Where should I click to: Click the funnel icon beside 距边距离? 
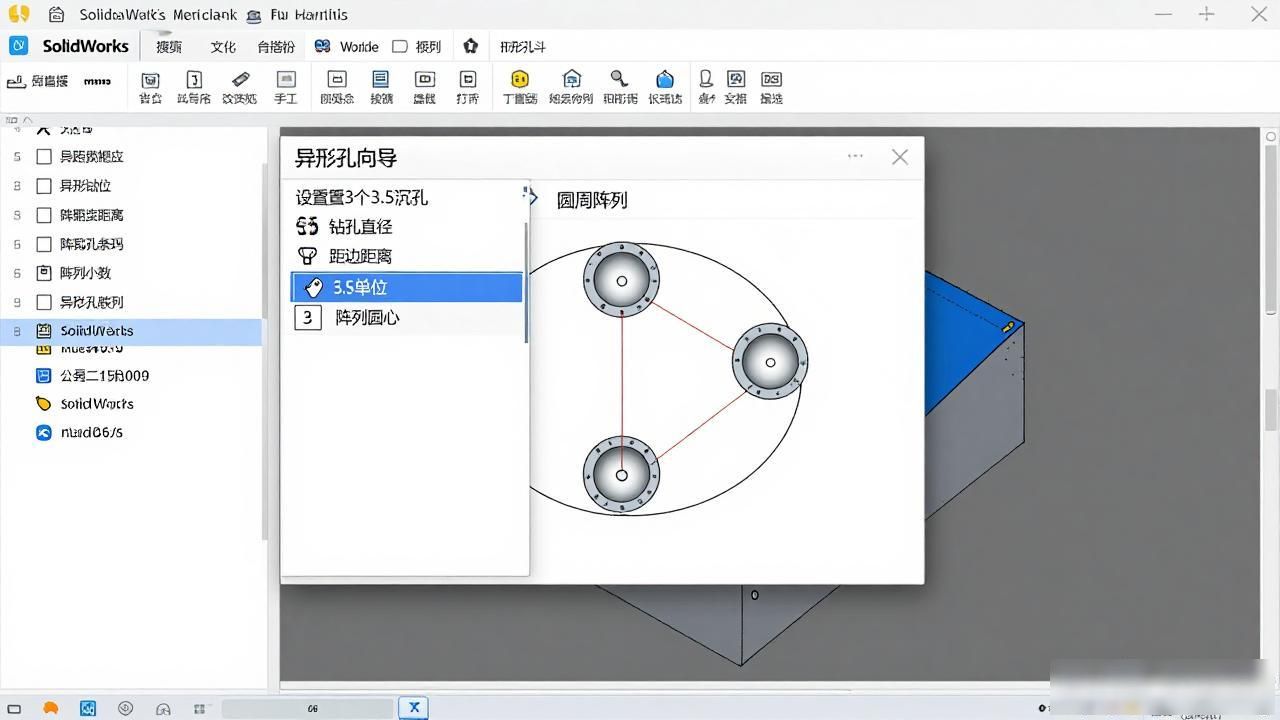coord(308,256)
